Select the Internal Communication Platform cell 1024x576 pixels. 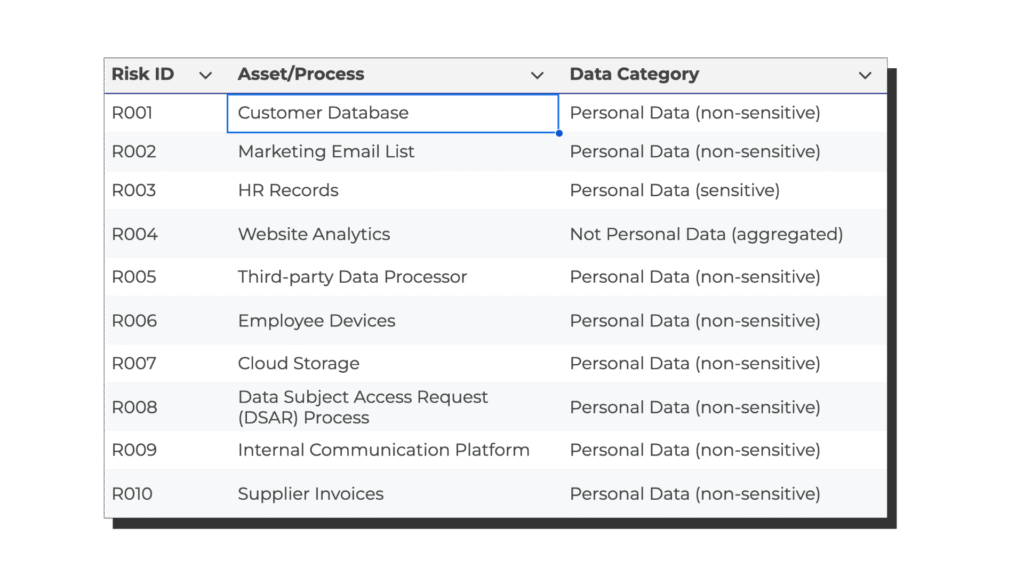[383, 450]
